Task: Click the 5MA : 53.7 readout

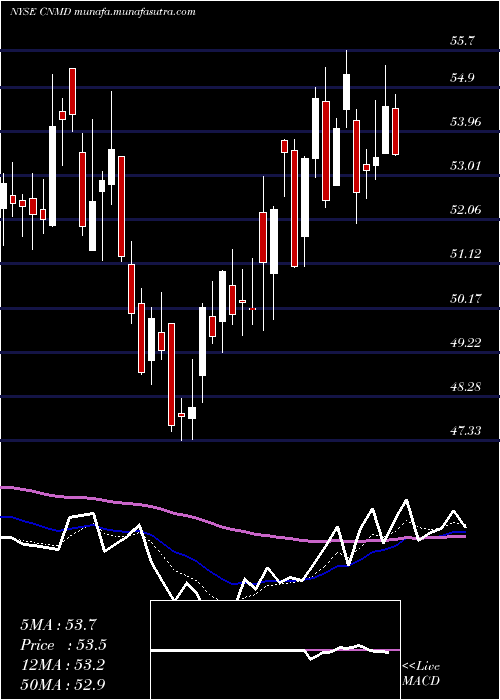Action: pos(58,625)
